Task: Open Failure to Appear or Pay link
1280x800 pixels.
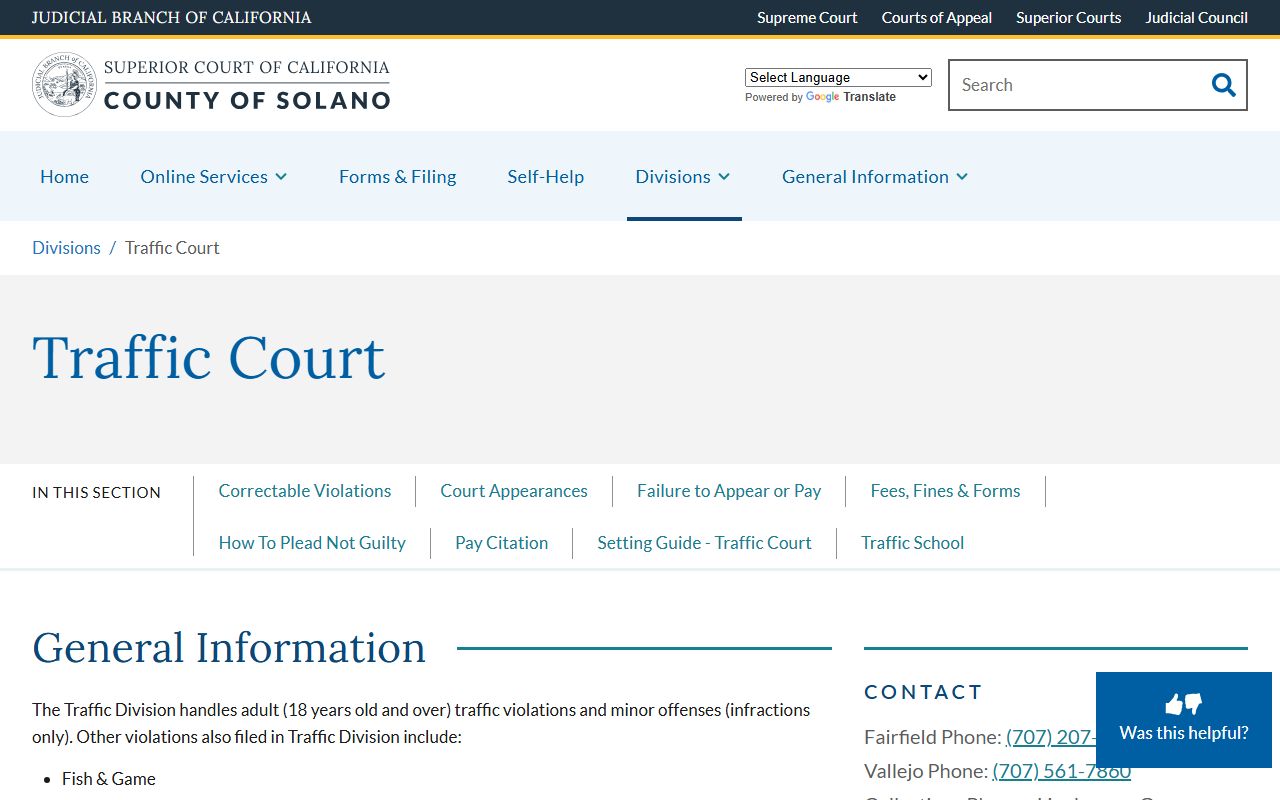Action: click(x=729, y=491)
